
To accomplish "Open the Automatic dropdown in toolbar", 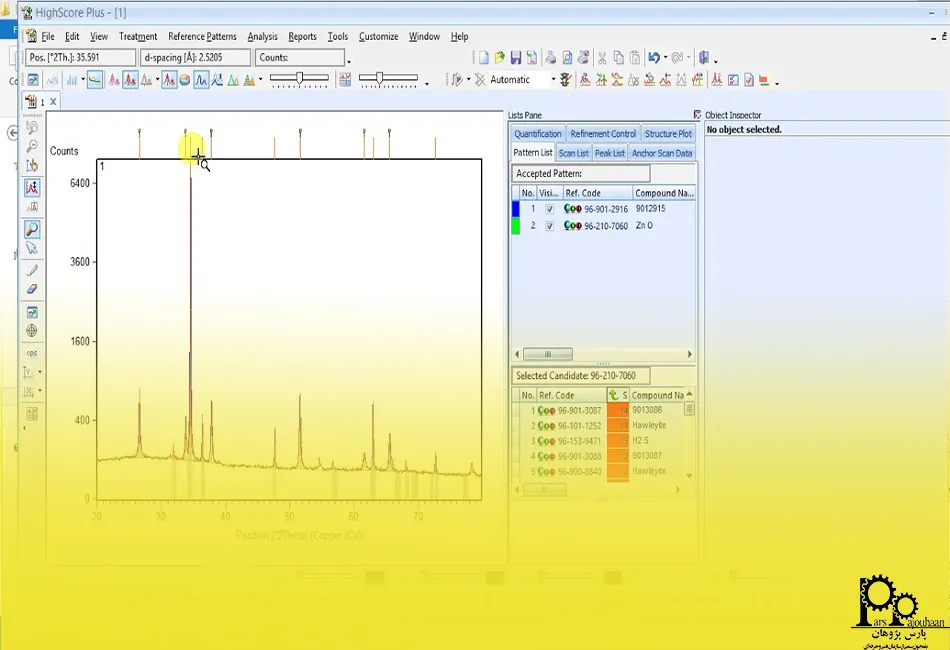I will (553, 80).
